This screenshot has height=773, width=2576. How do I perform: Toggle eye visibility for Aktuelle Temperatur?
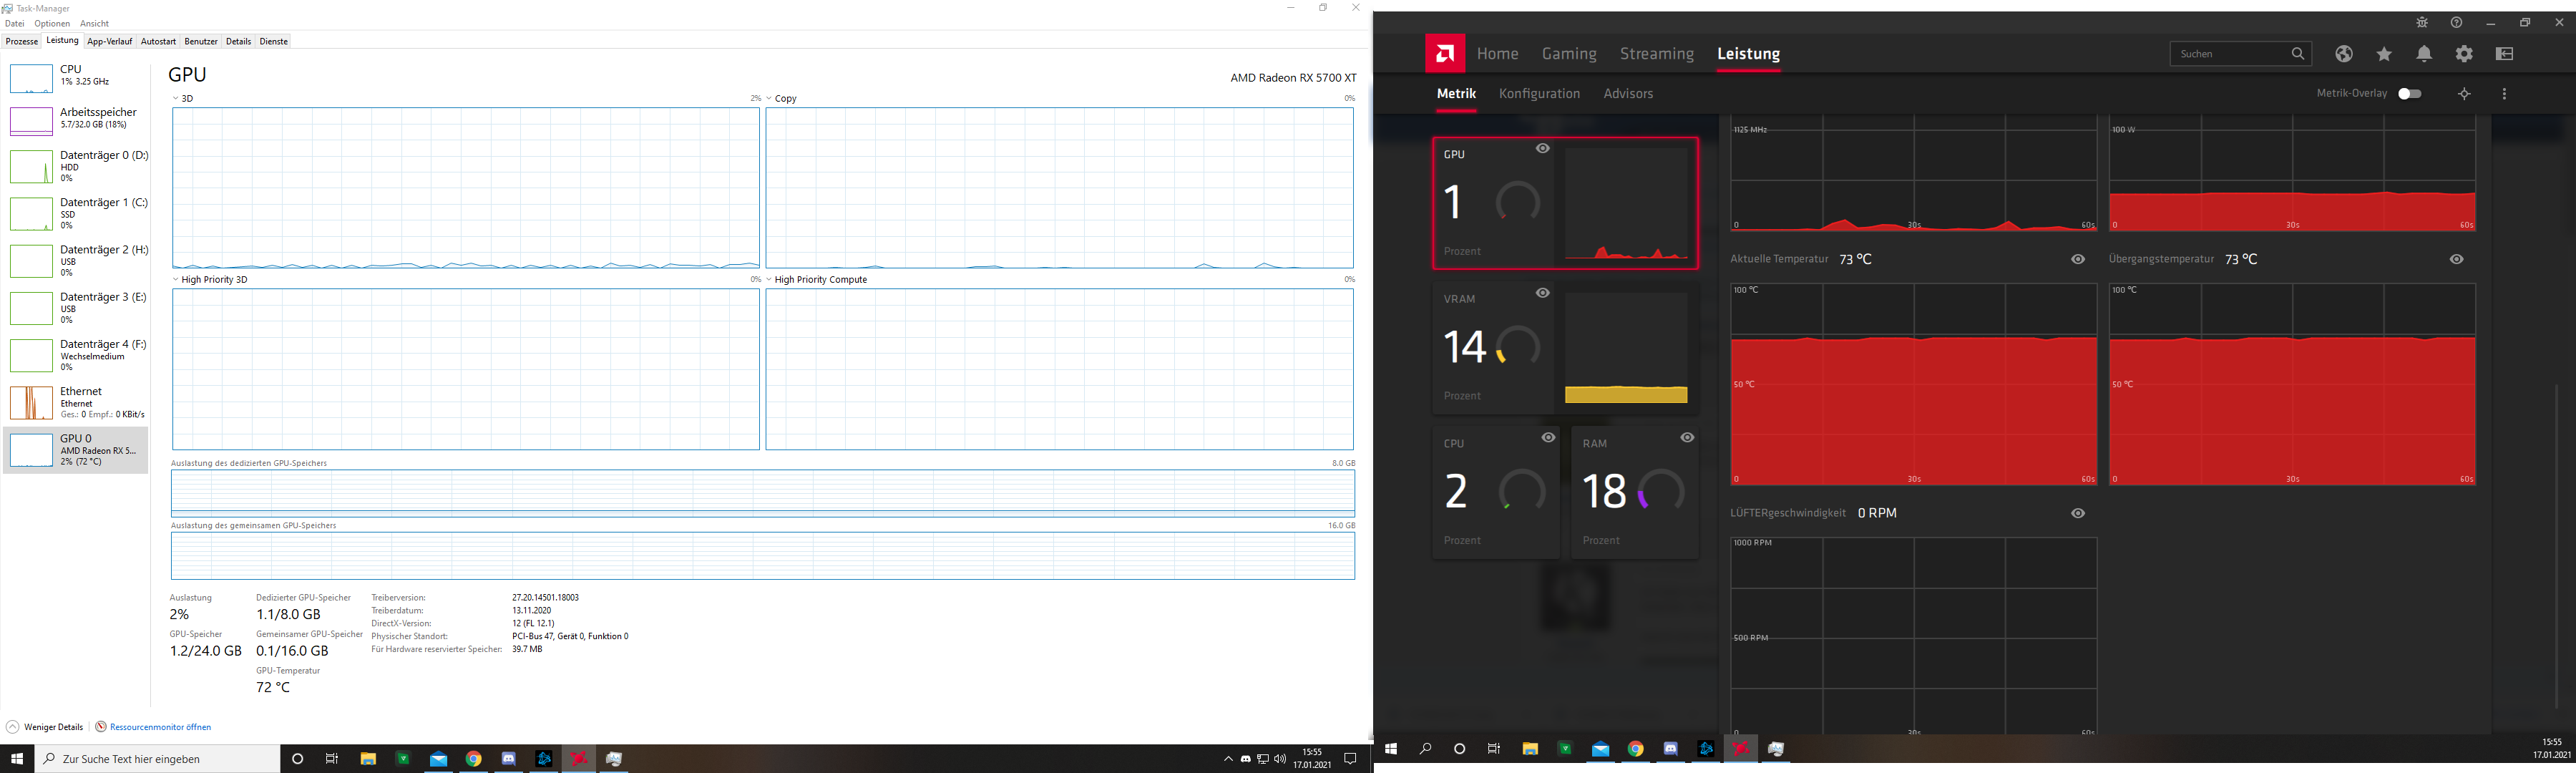coord(2078,259)
